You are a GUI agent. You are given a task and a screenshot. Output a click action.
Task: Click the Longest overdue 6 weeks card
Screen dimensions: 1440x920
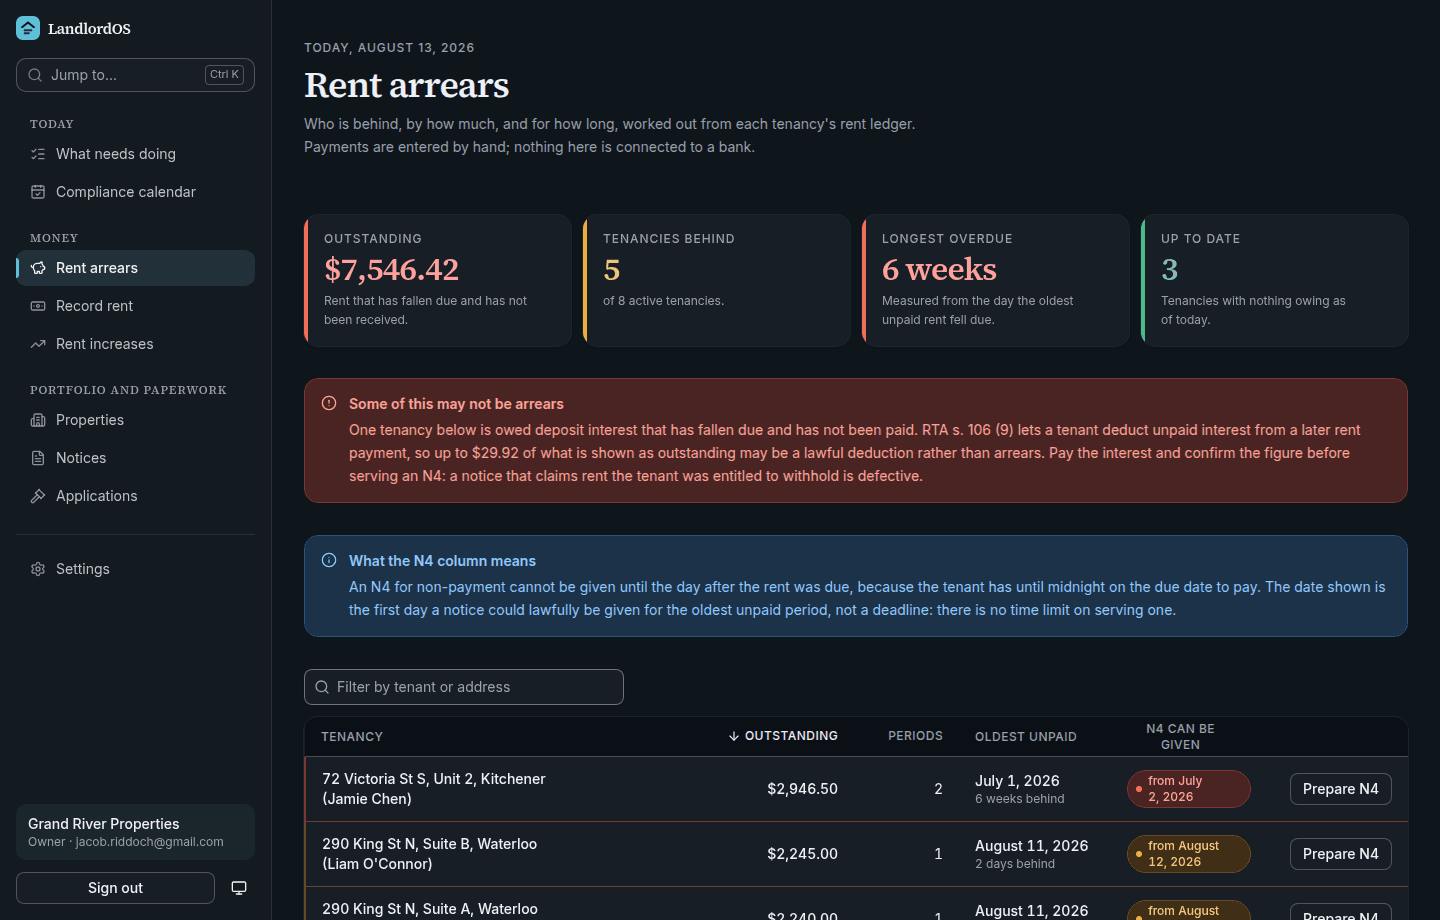[x=996, y=281]
